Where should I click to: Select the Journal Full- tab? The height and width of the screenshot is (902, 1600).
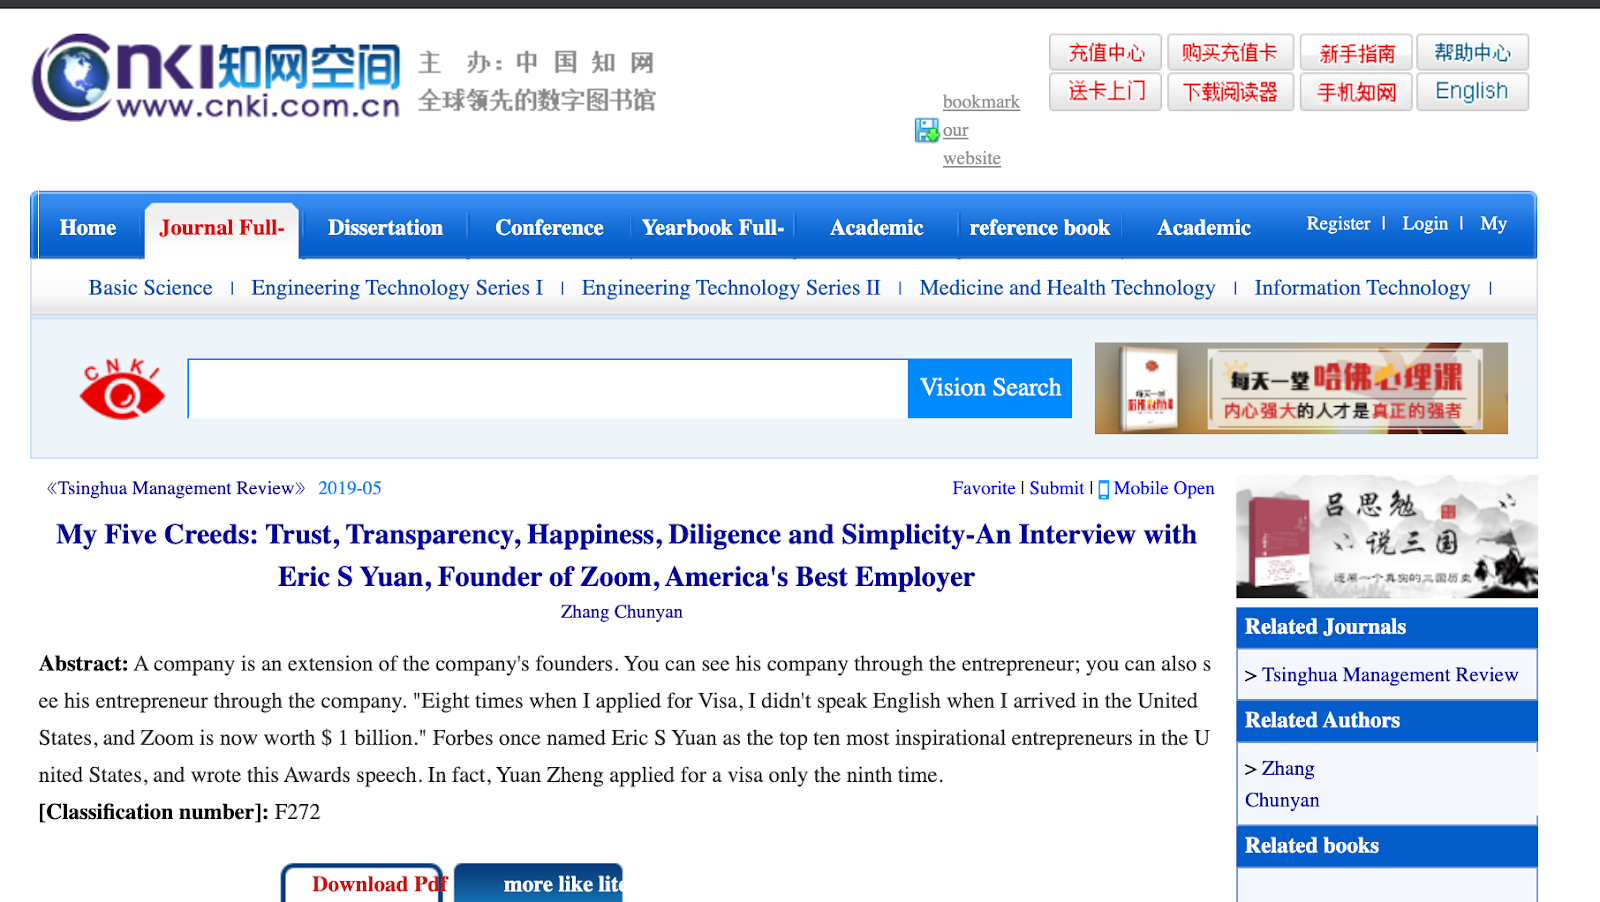pos(222,228)
